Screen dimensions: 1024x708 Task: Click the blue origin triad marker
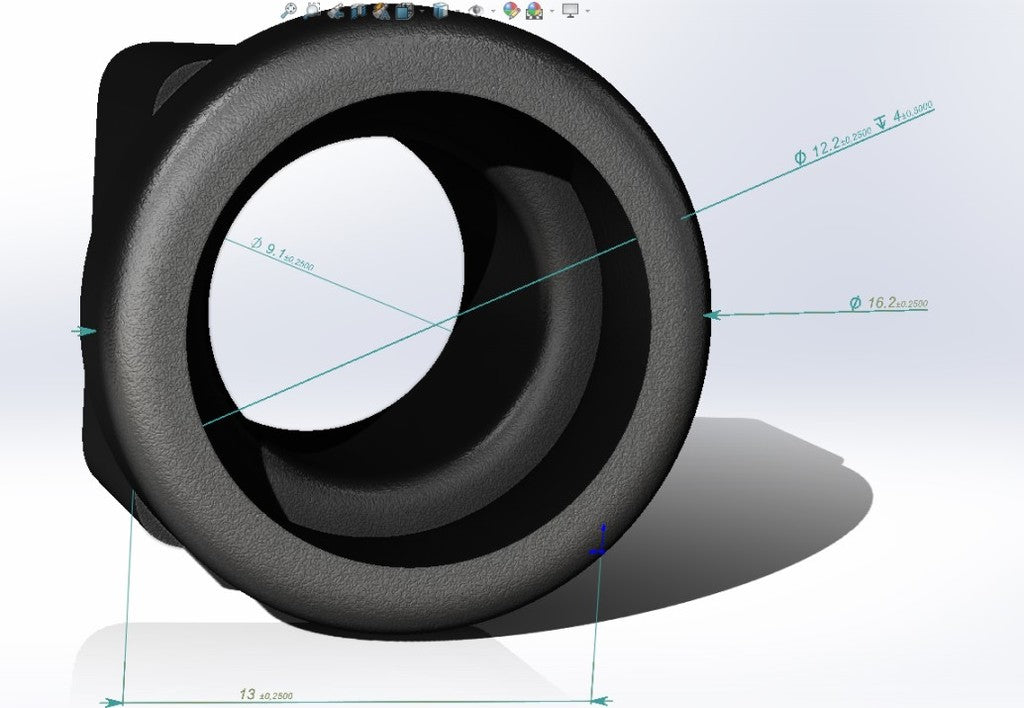click(x=600, y=540)
